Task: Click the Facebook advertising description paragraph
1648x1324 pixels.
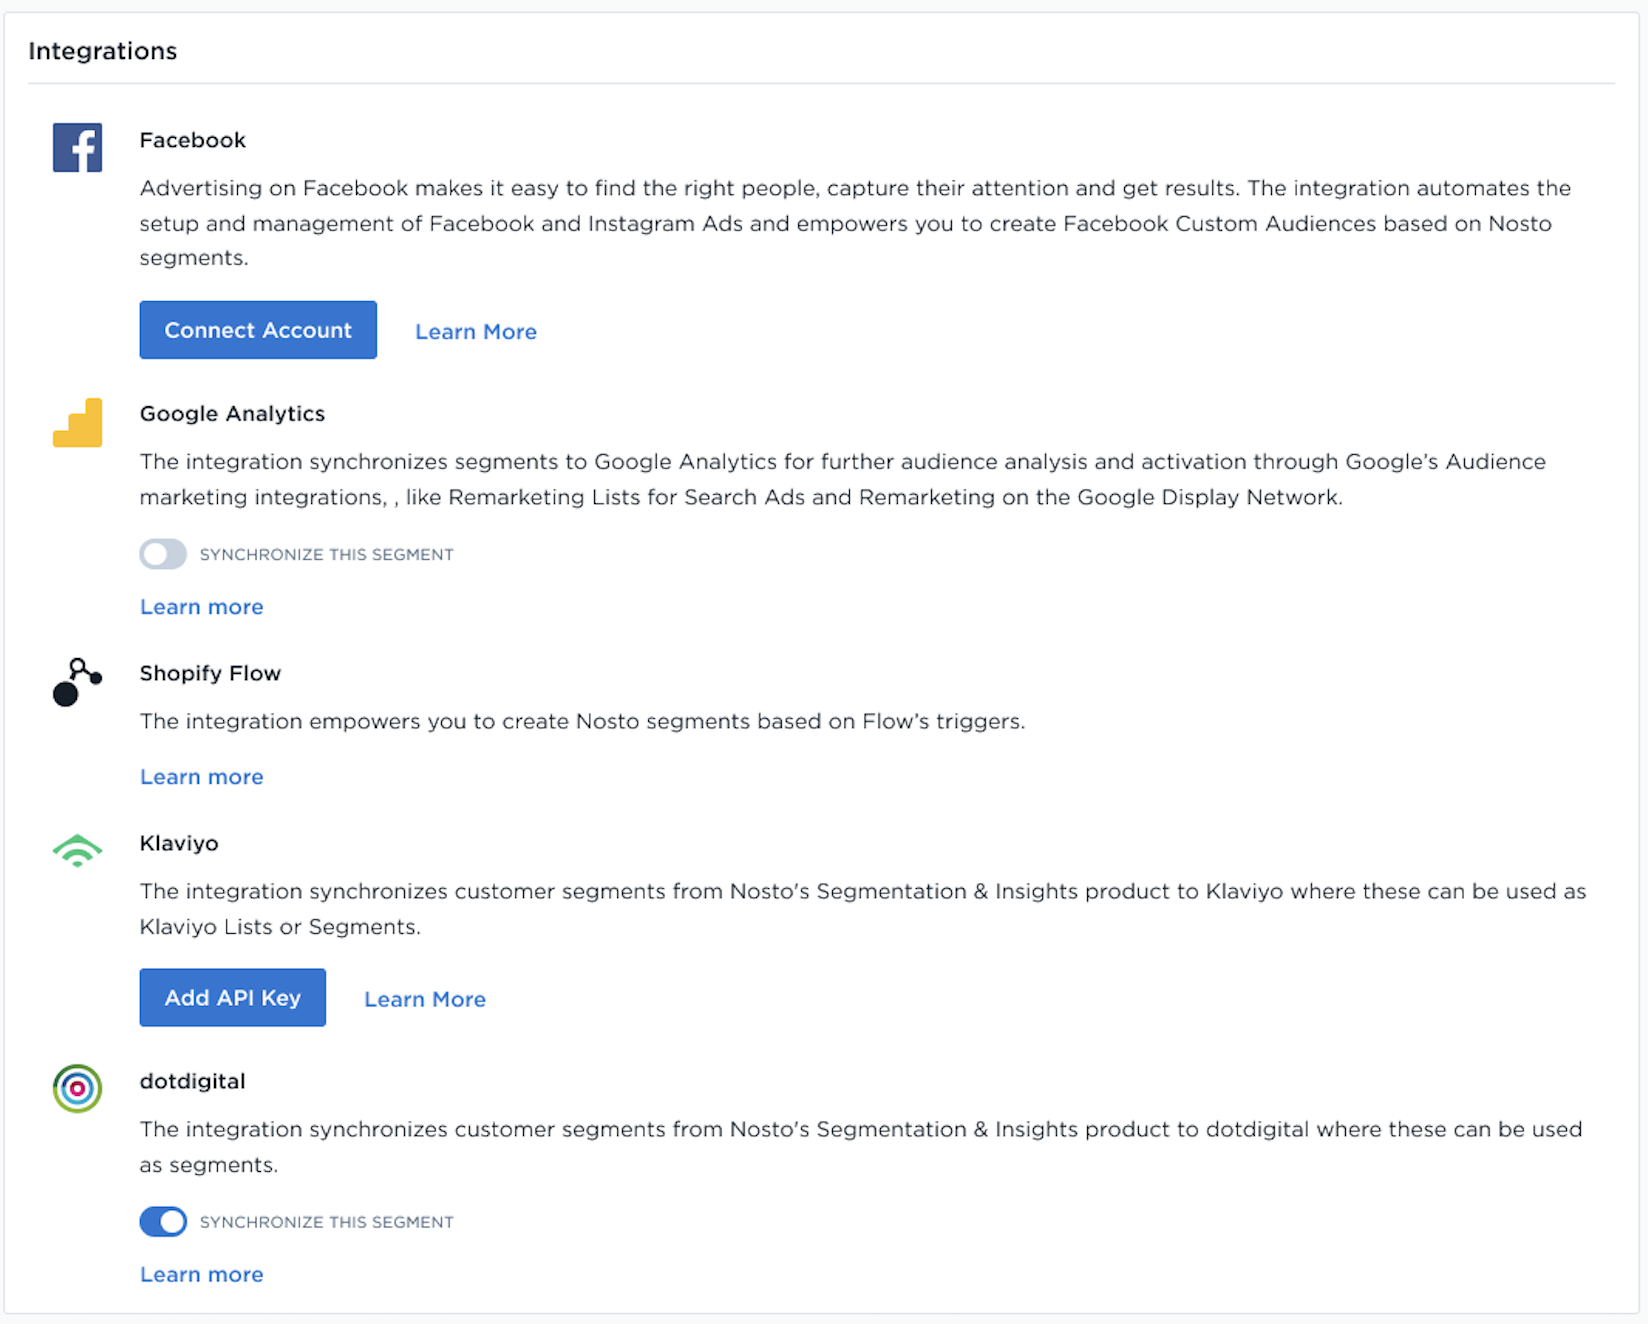Action: [855, 222]
